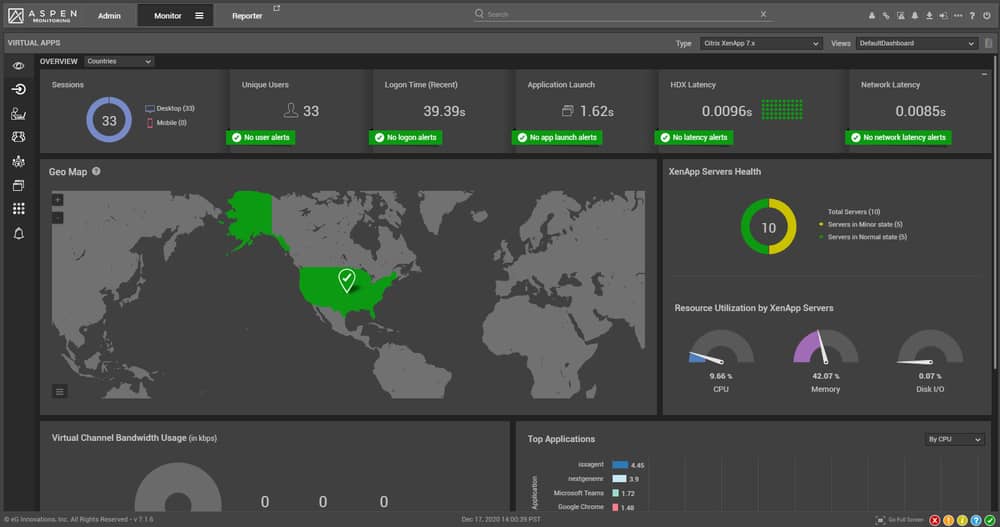Click Servers in Normal state (5) legend
This screenshot has height=527, width=1000.
[863, 237]
